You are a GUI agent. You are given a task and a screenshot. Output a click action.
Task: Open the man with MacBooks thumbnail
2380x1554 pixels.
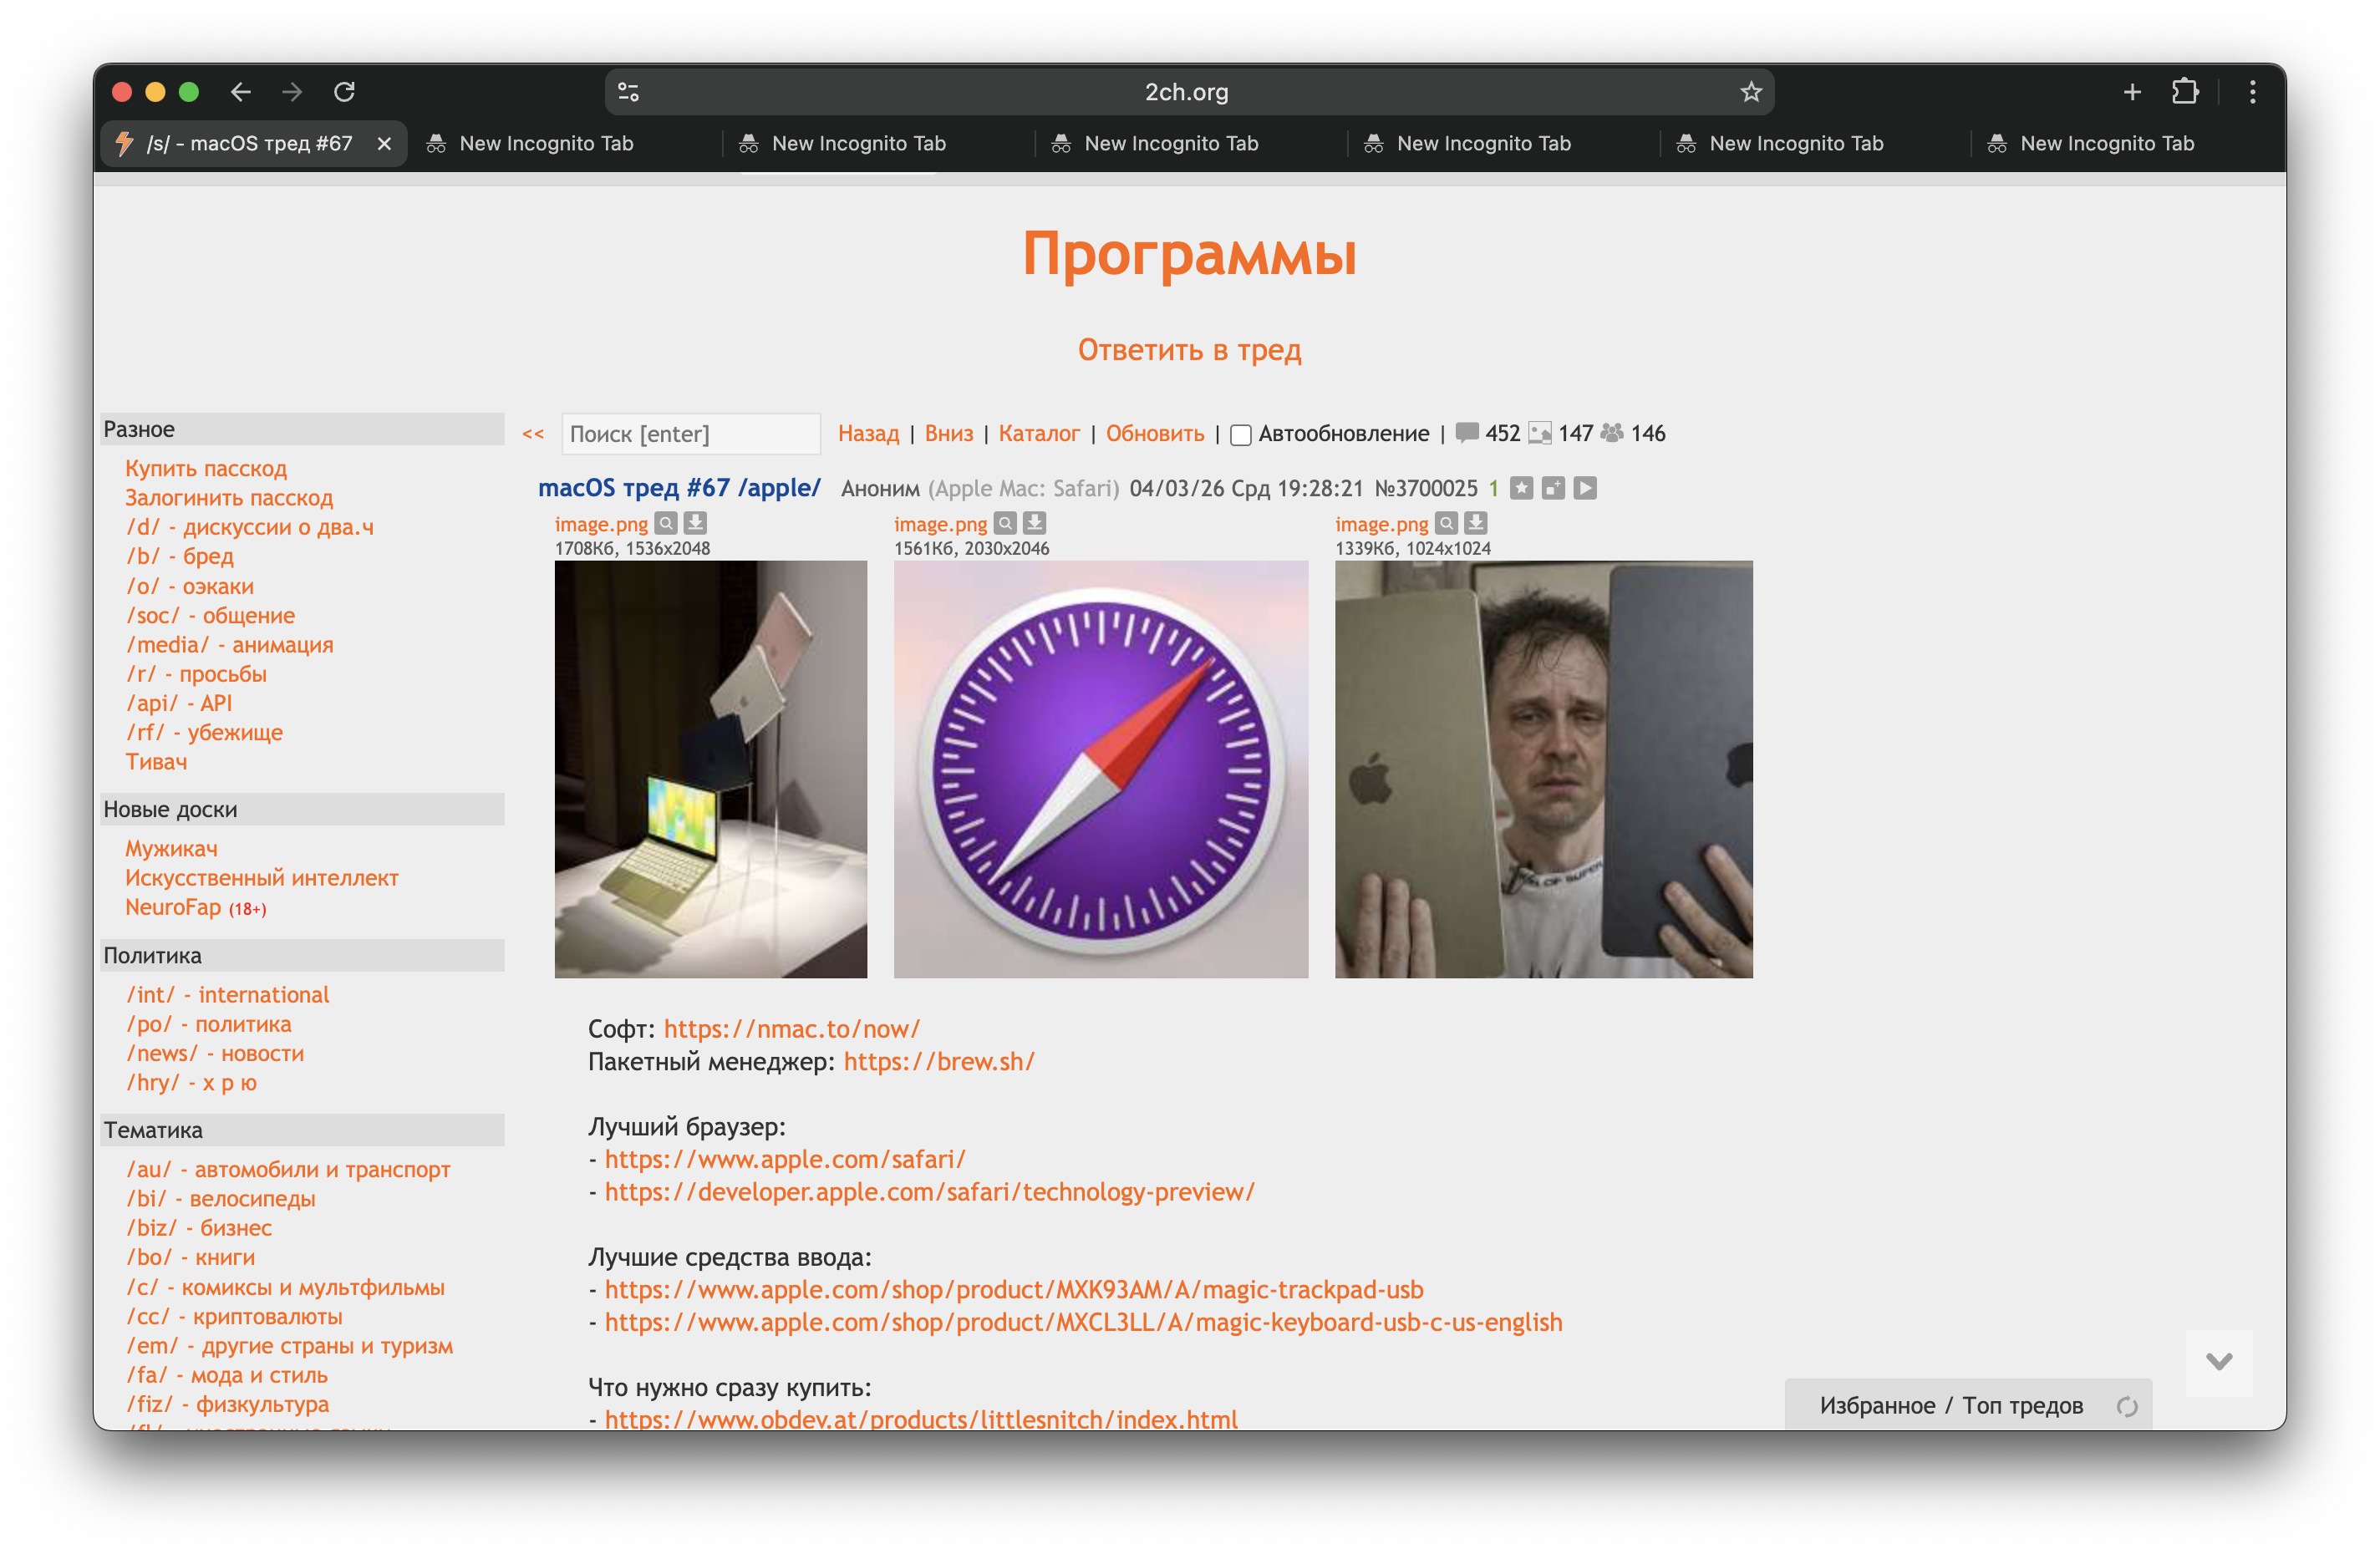(x=1544, y=769)
